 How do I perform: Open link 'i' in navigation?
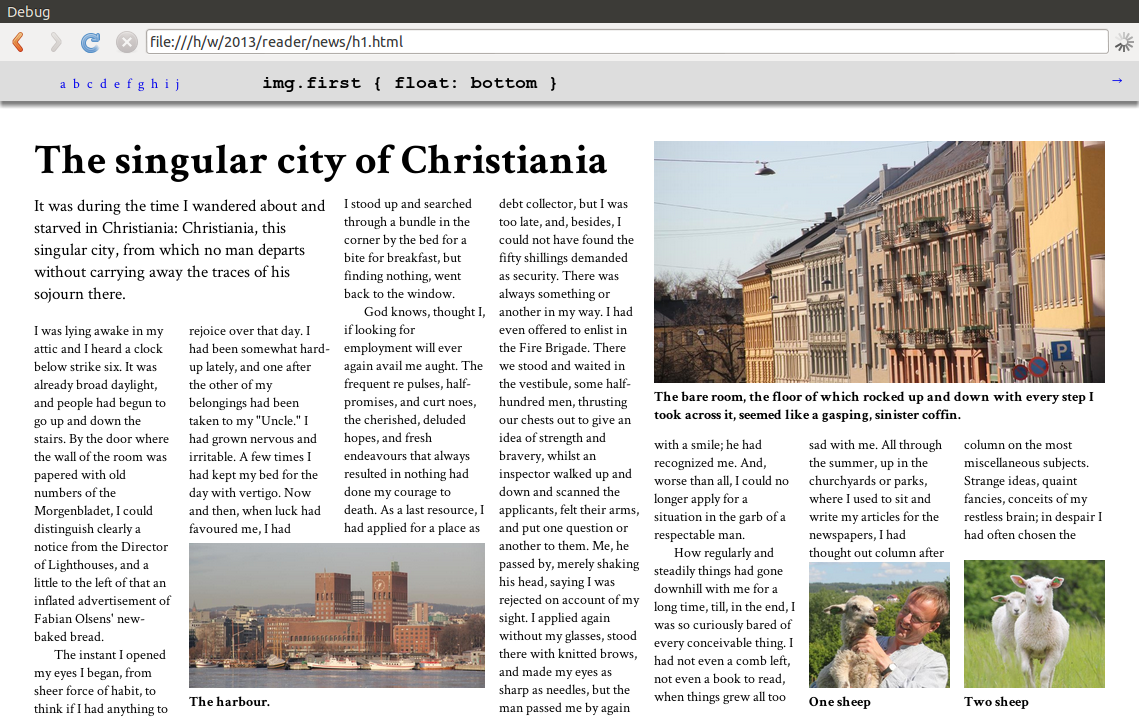point(166,84)
